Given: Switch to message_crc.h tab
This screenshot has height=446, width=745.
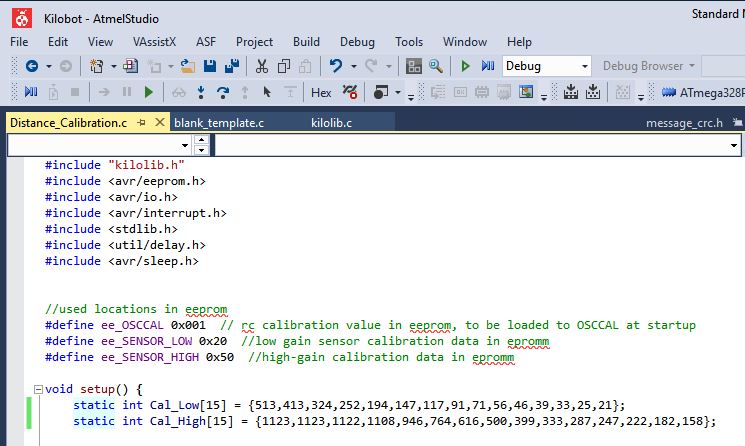Looking at the screenshot, I should (684, 123).
